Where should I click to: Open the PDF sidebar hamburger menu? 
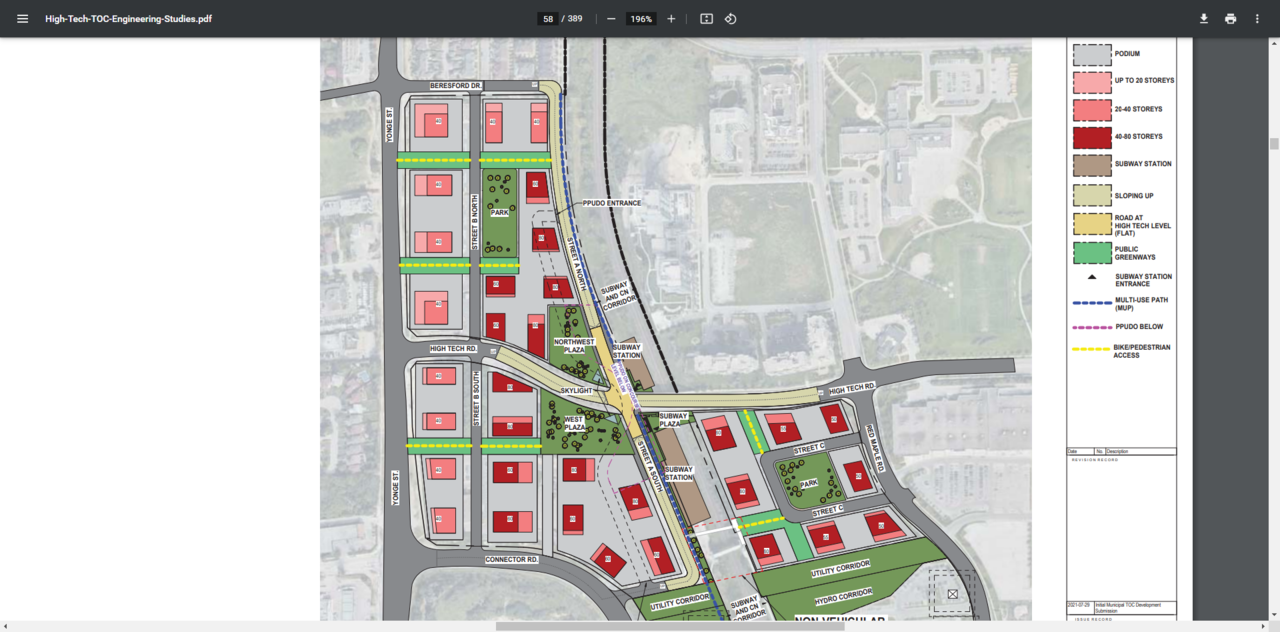[x=22, y=19]
